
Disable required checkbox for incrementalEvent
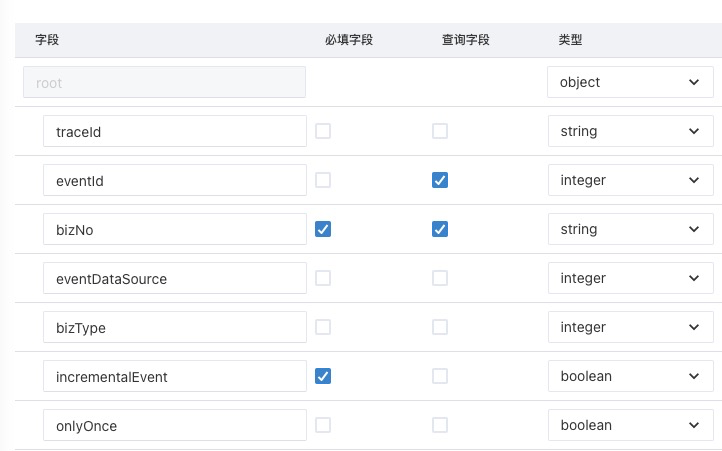(x=323, y=376)
